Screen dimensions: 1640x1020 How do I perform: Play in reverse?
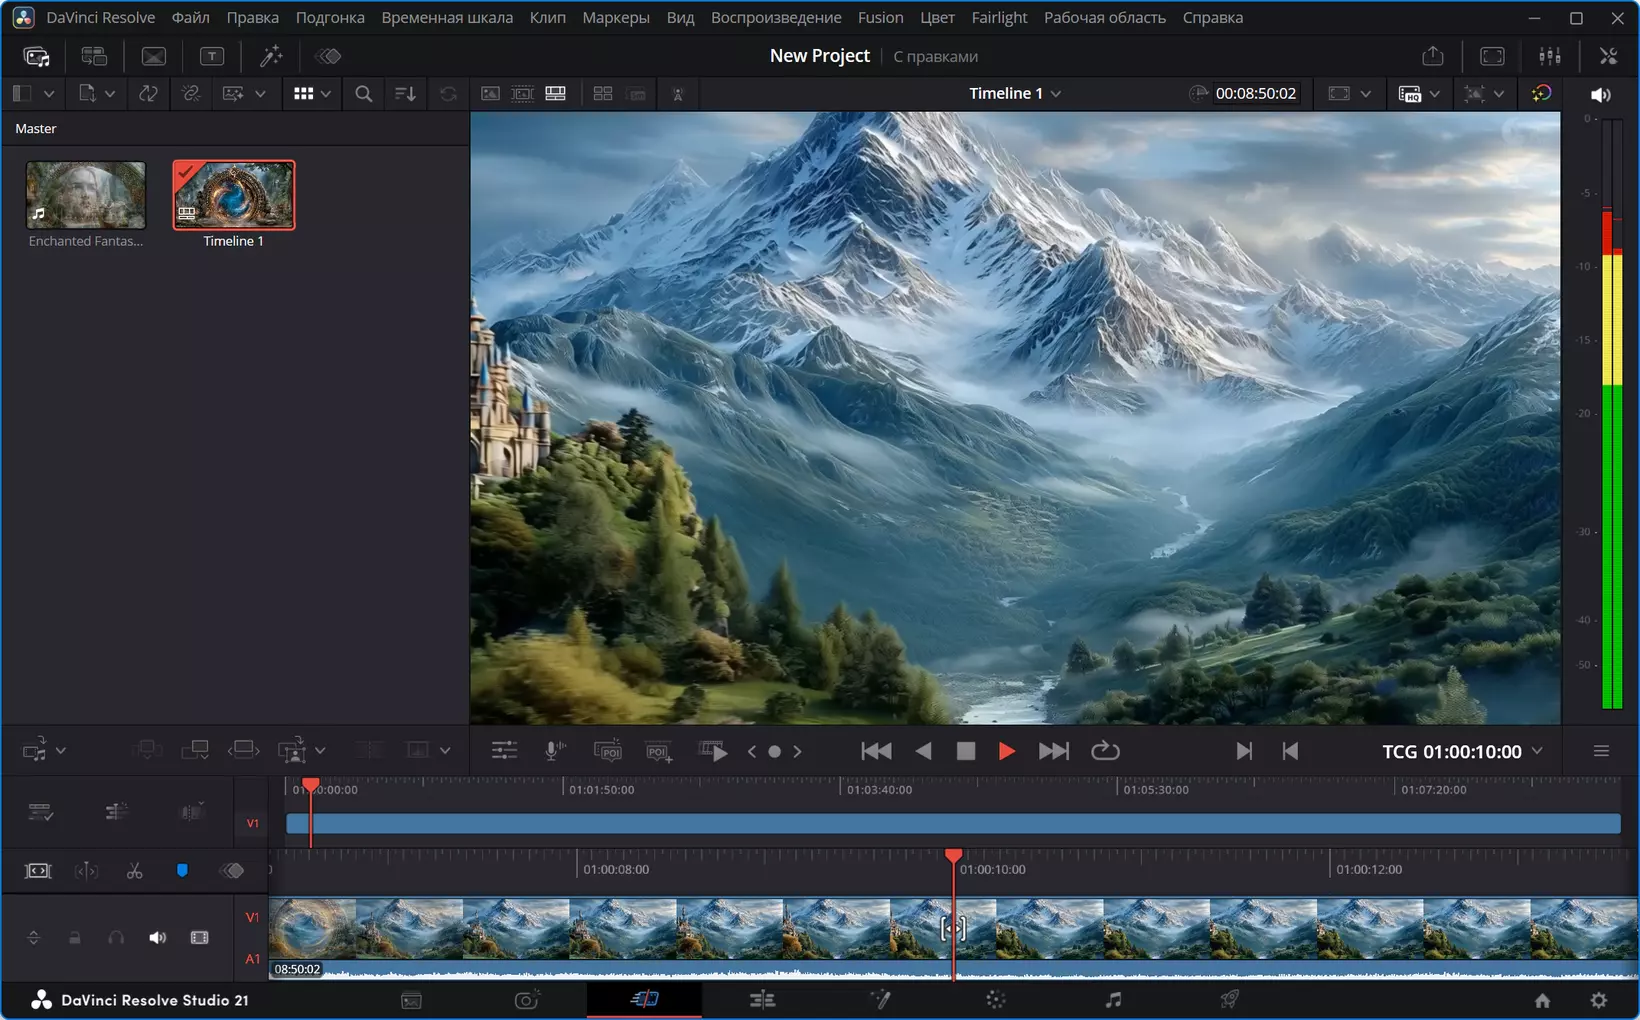click(923, 751)
